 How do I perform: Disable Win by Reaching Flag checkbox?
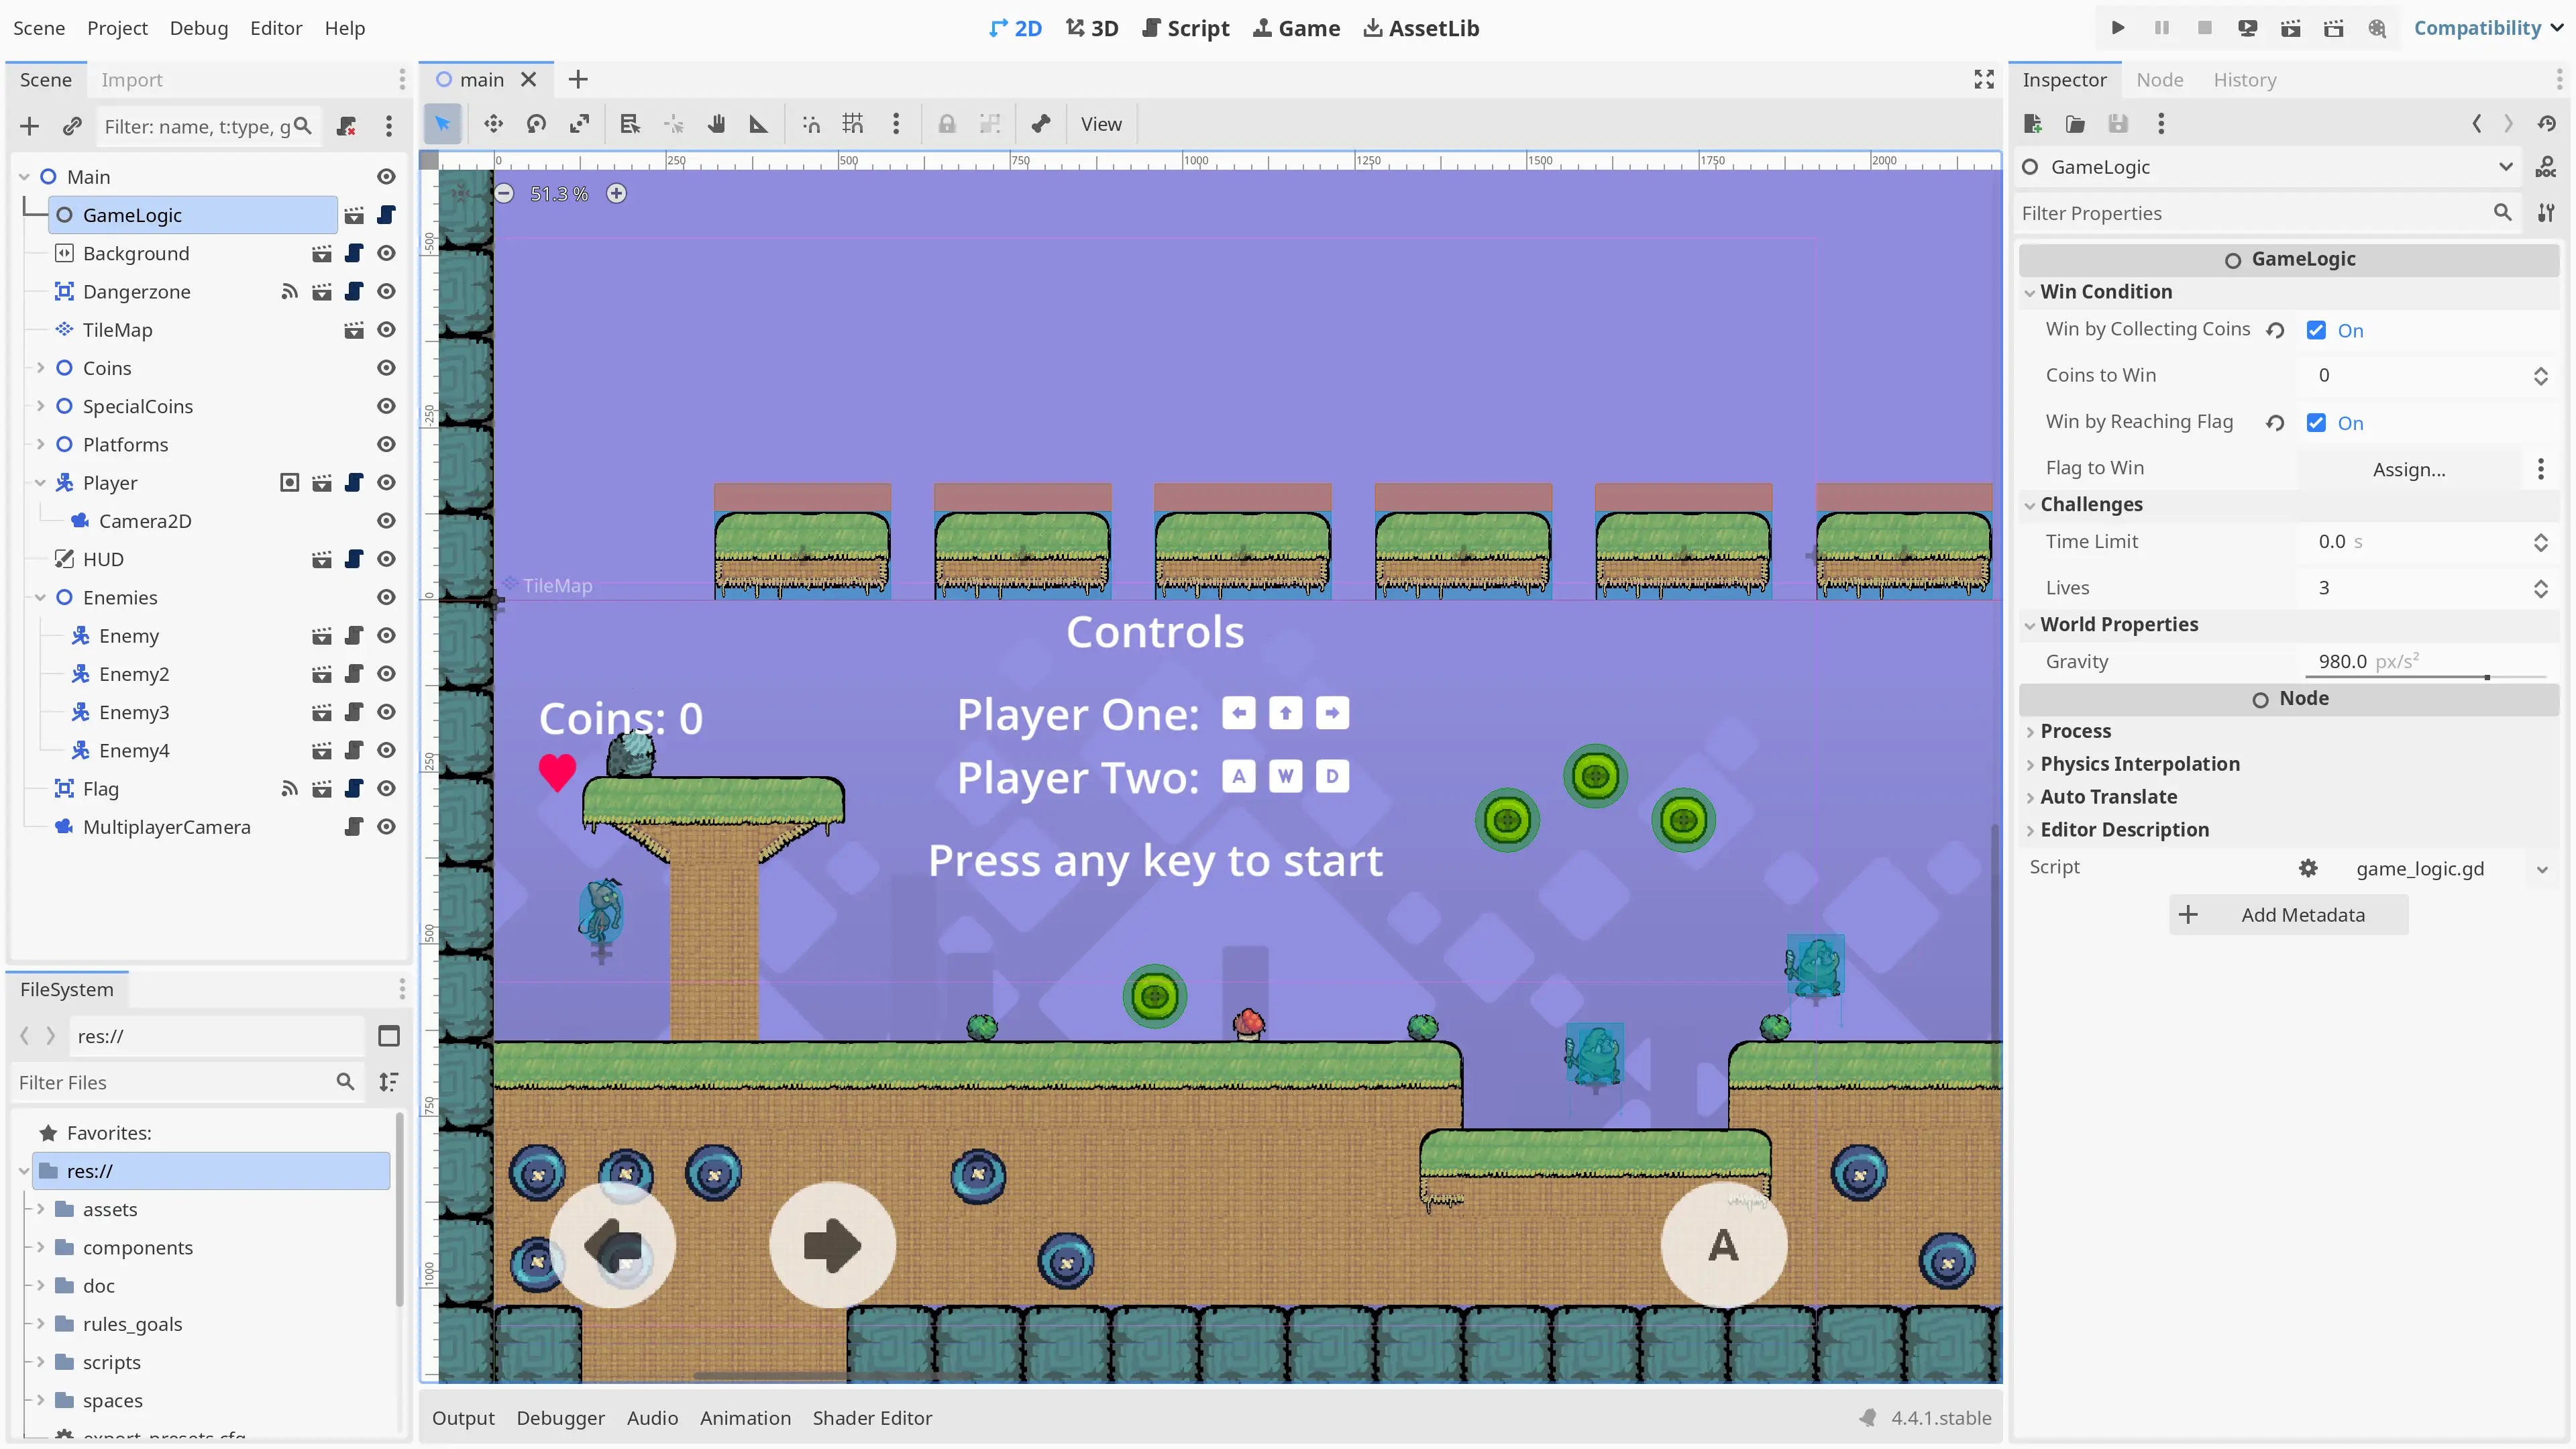(x=2316, y=423)
